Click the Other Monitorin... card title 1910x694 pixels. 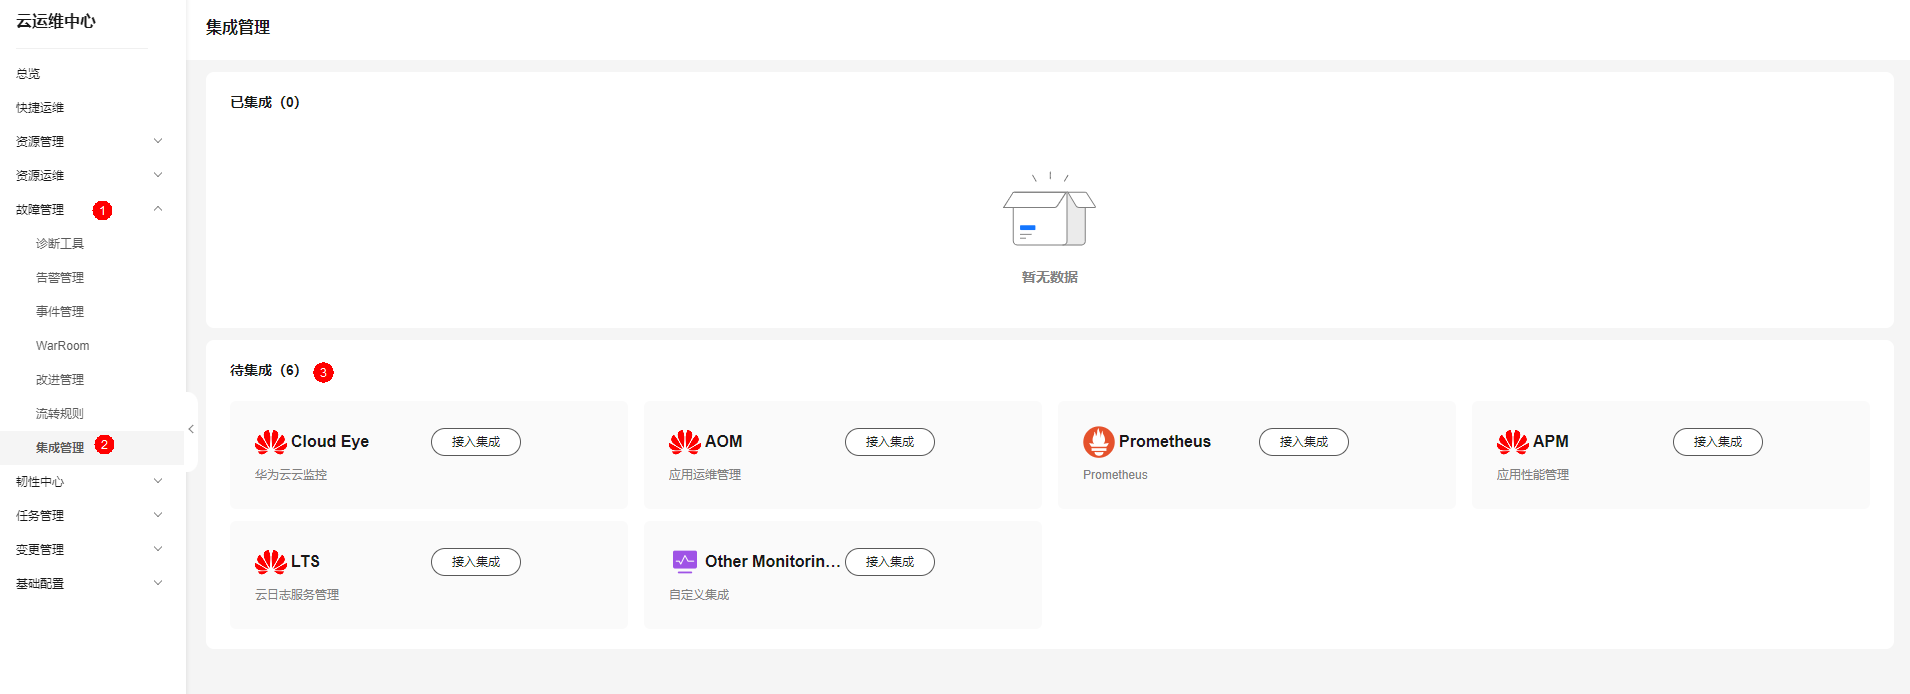click(x=772, y=562)
